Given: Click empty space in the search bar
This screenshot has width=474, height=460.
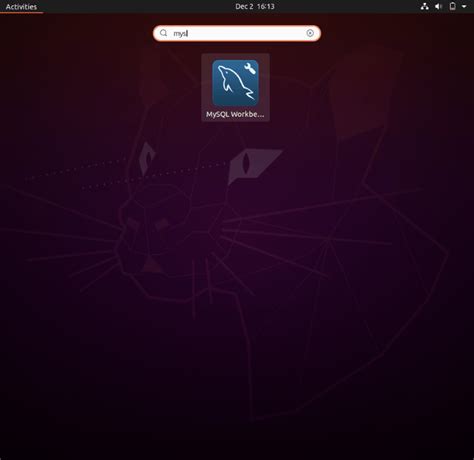Looking at the screenshot, I should (247, 33).
